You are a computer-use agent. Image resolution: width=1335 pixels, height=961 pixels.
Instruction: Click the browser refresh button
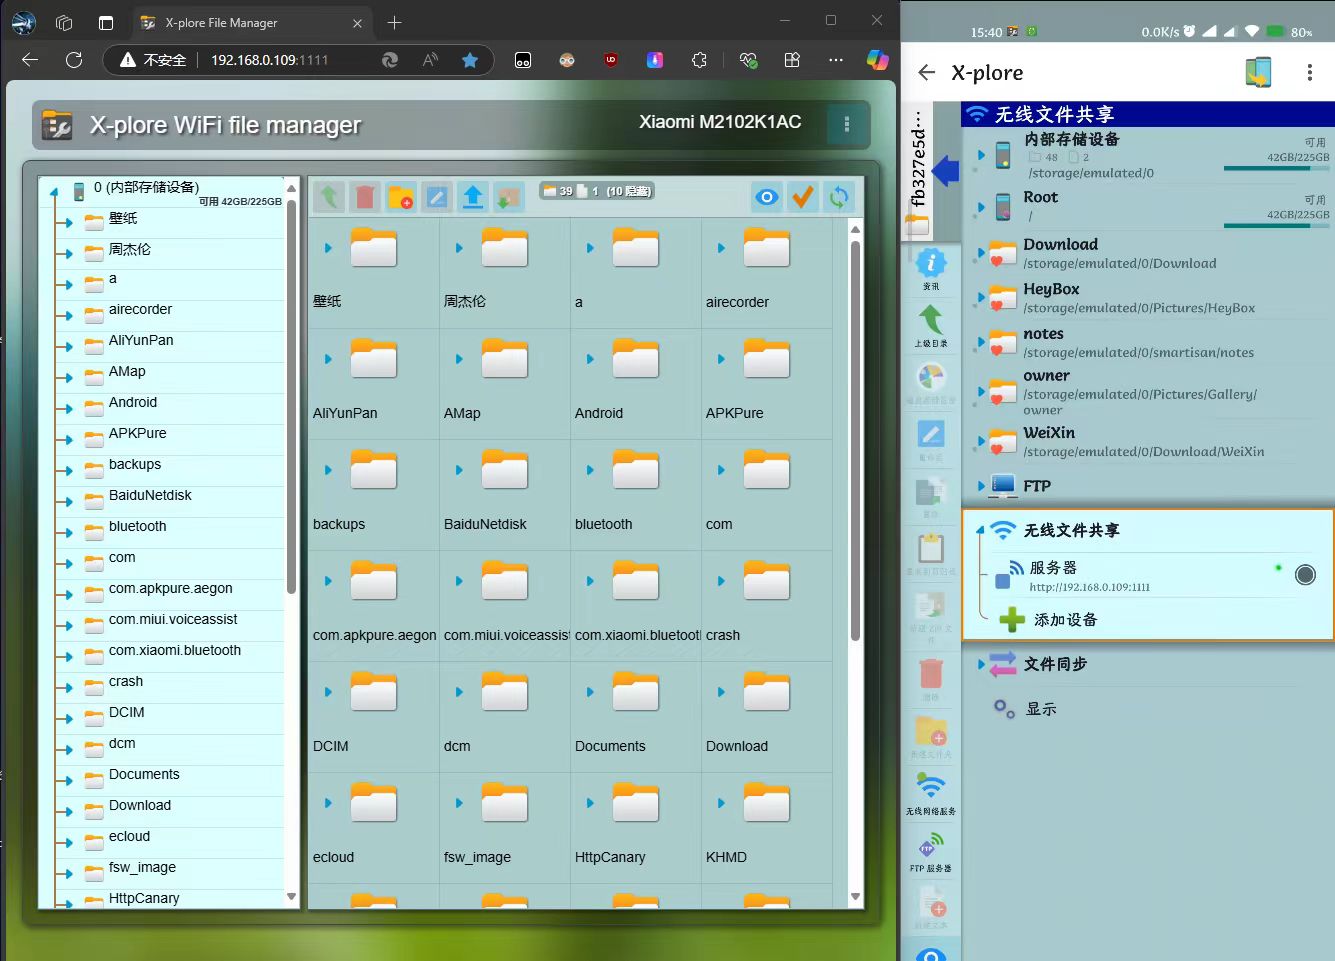[74, 60]
